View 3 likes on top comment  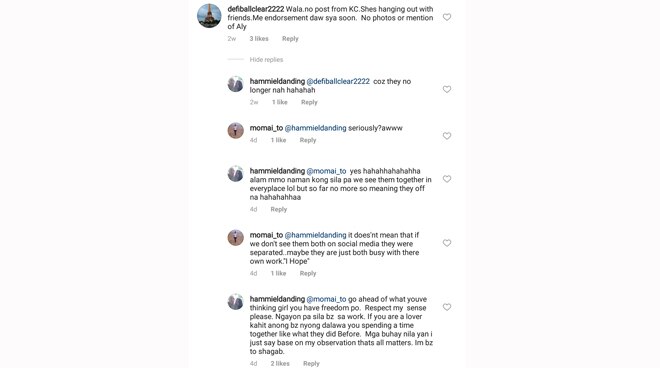pyautogui.click(x=259, y=39)
